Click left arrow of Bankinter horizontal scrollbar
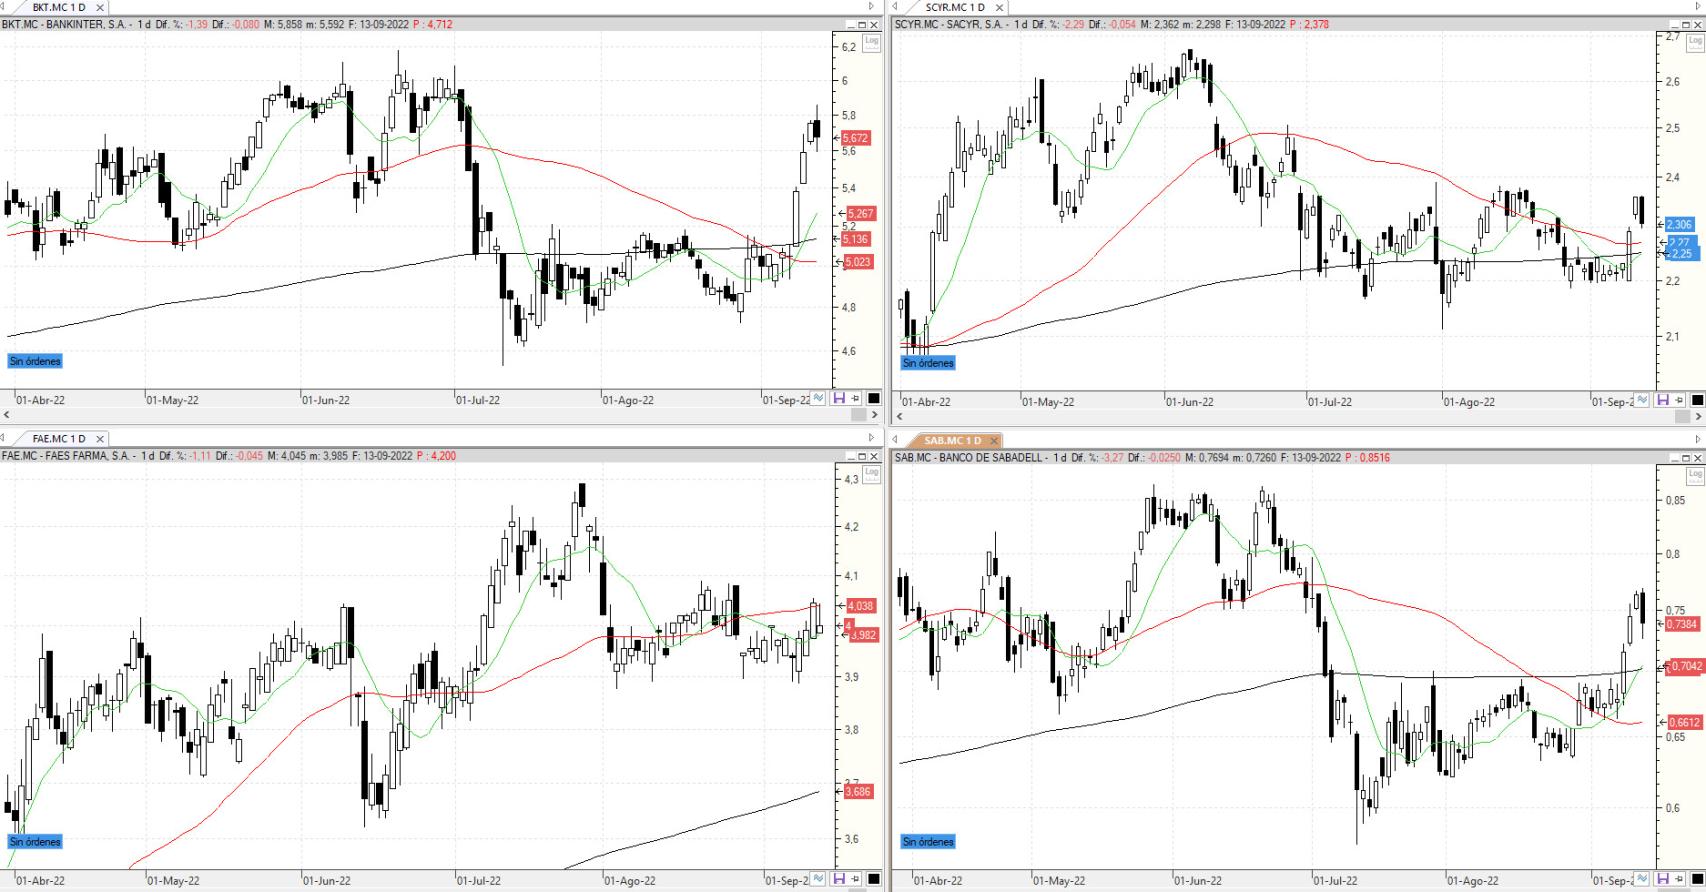Image resolution: width=1706 pixels, height=892 pixels. (6, 414)
